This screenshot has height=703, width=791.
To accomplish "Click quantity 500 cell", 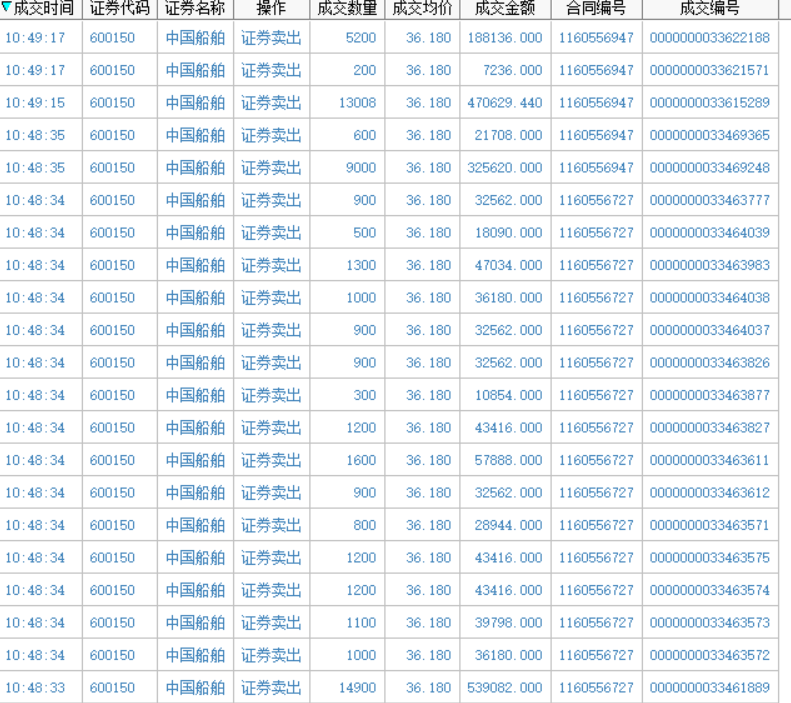I will pyautogui.click(x=365, y=233).
